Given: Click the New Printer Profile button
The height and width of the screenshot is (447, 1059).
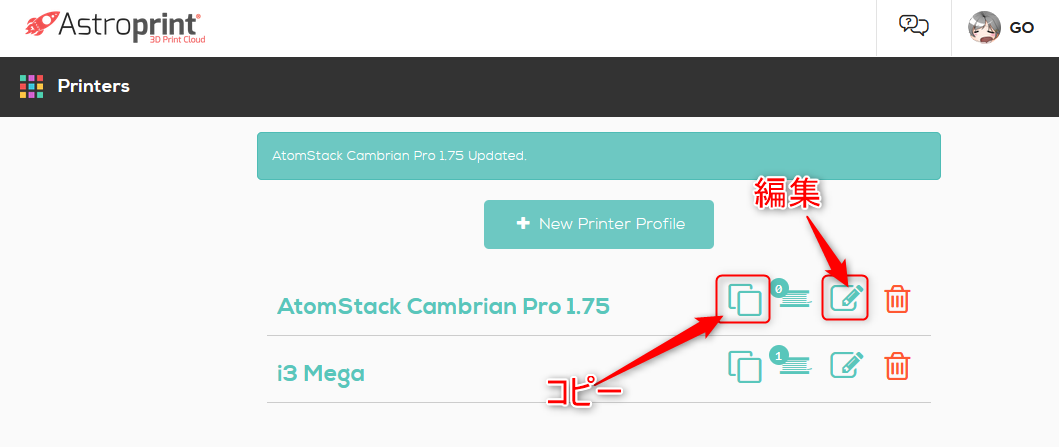Looking at the screenshot, I should [598, 224].
